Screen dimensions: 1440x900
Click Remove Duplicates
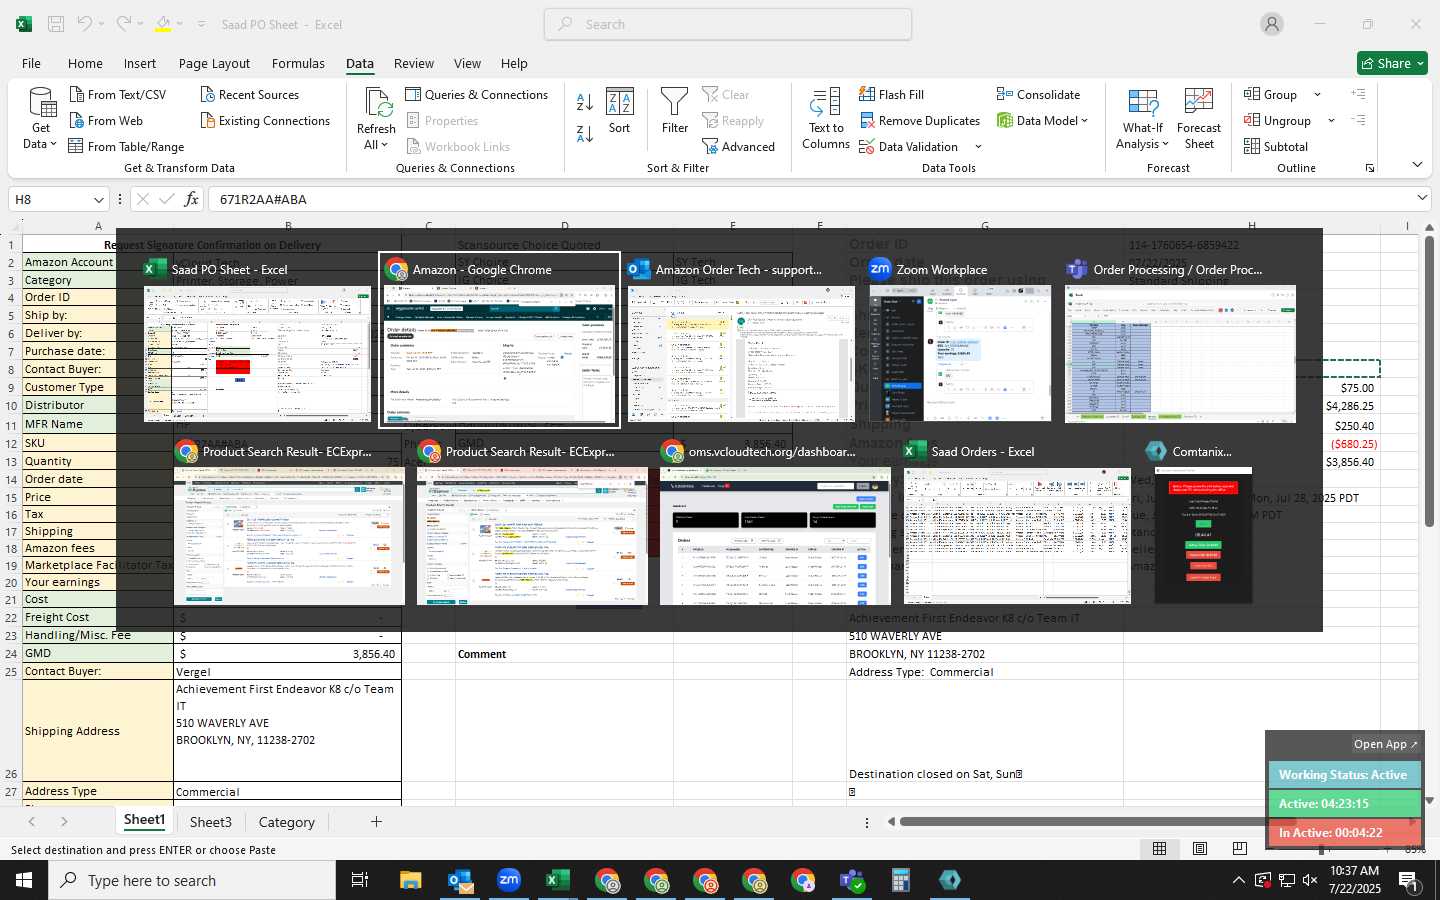pyautogui.click(x=919, y=121)
